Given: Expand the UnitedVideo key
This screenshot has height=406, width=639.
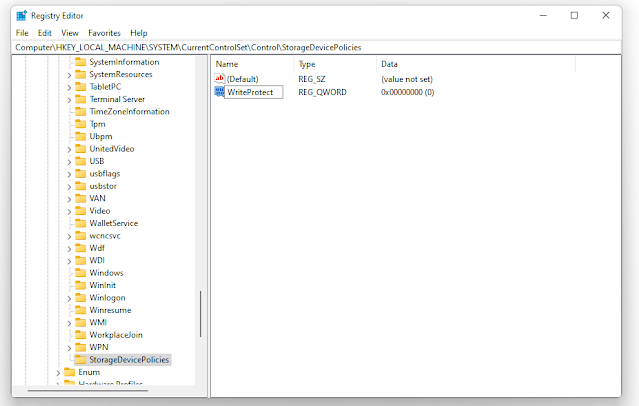Looking at the screenshot, I should tap(69, 149).
